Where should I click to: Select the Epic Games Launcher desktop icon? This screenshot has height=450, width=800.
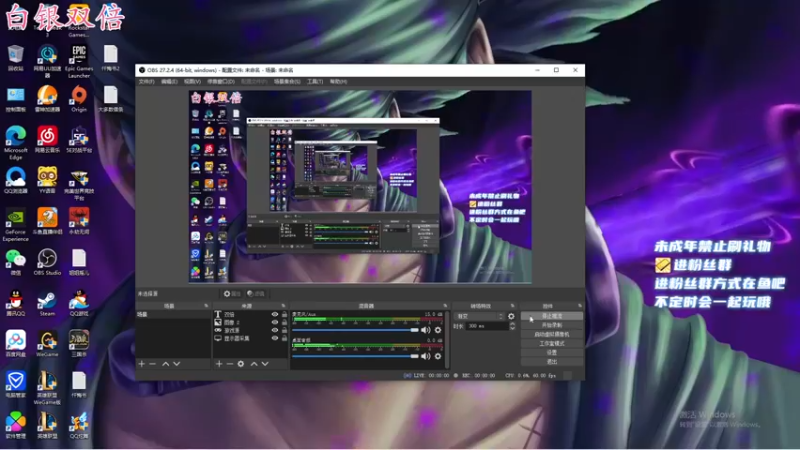tap(79, 61)
